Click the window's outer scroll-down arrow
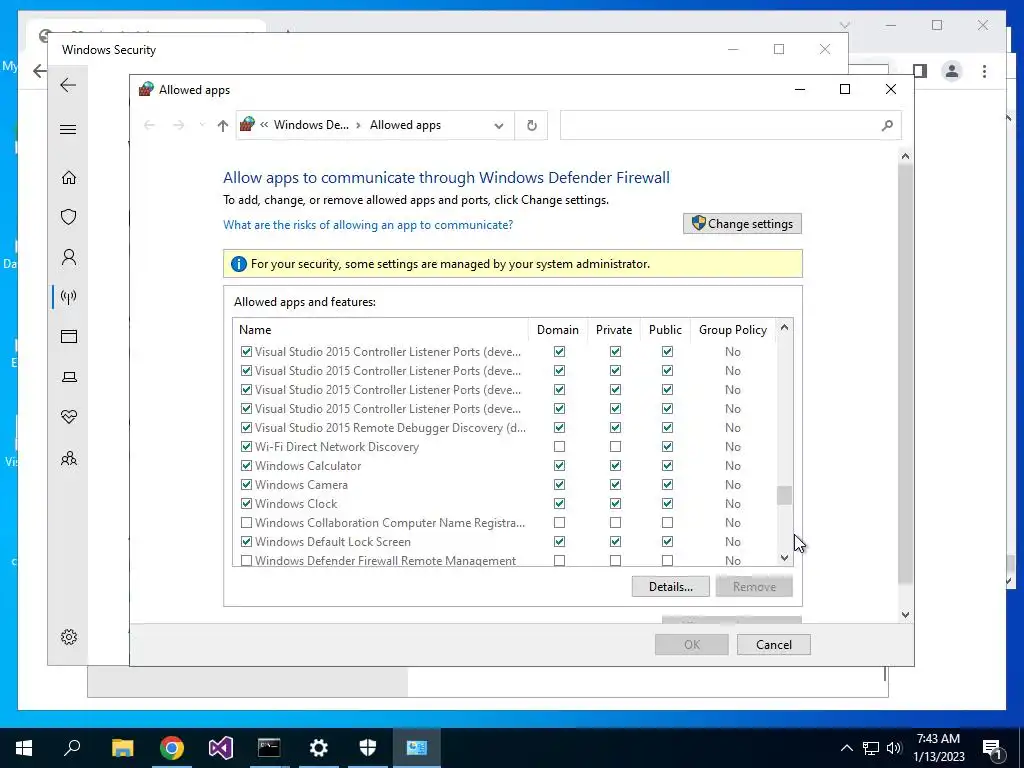Image resolution: width=1024 pixels, height=768 pixels. (x=905, y=615)
